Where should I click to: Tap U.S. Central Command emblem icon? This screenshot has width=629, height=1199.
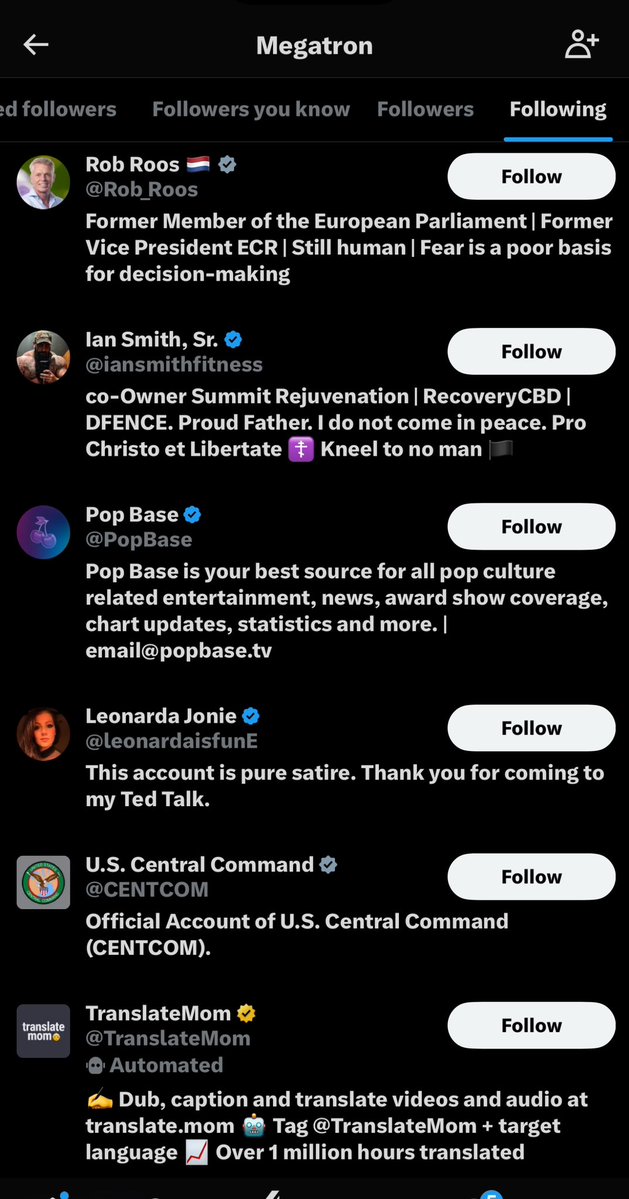[x=44, y=883]
